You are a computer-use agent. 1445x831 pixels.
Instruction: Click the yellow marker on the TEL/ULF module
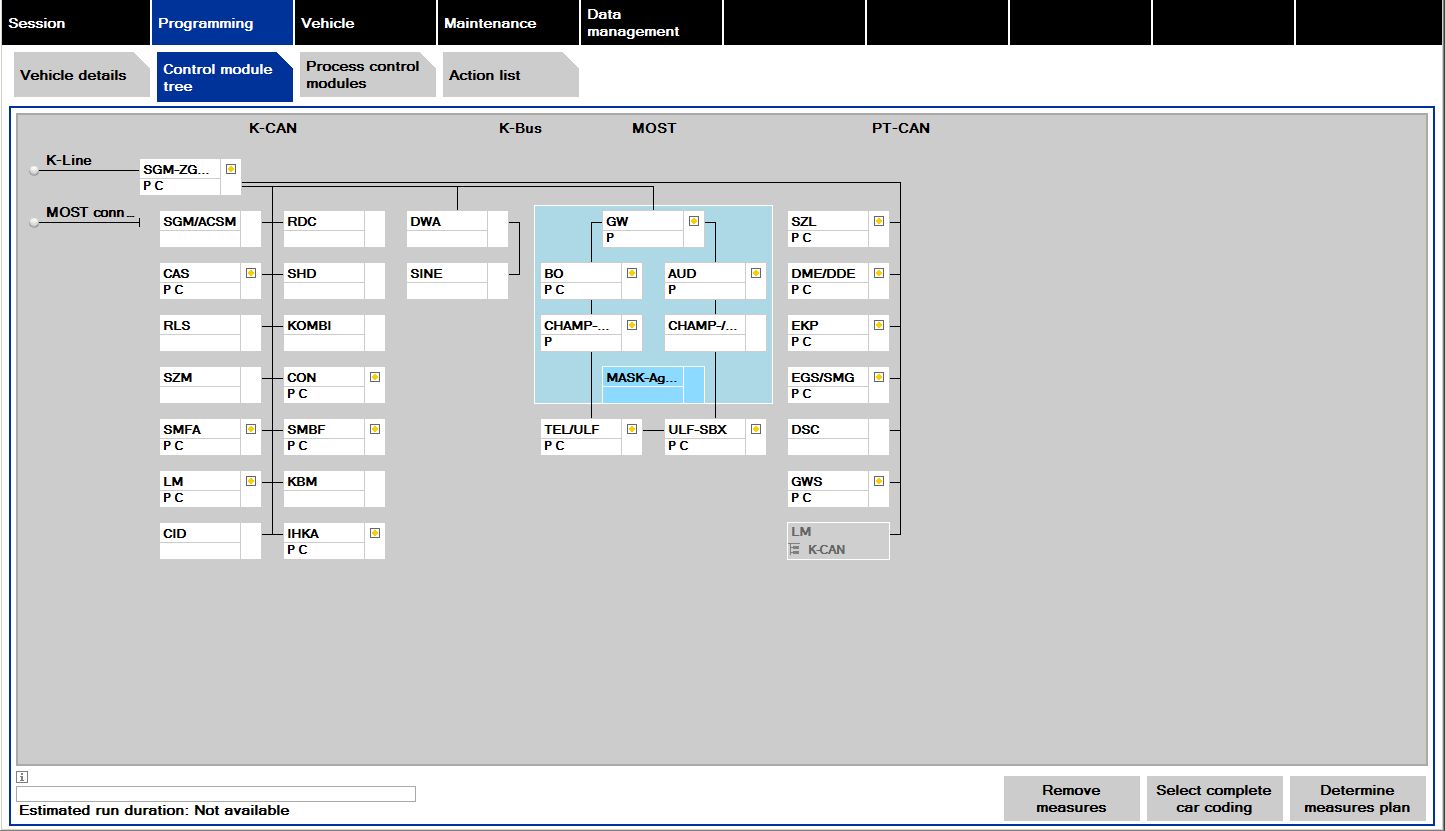click(632, 429)
